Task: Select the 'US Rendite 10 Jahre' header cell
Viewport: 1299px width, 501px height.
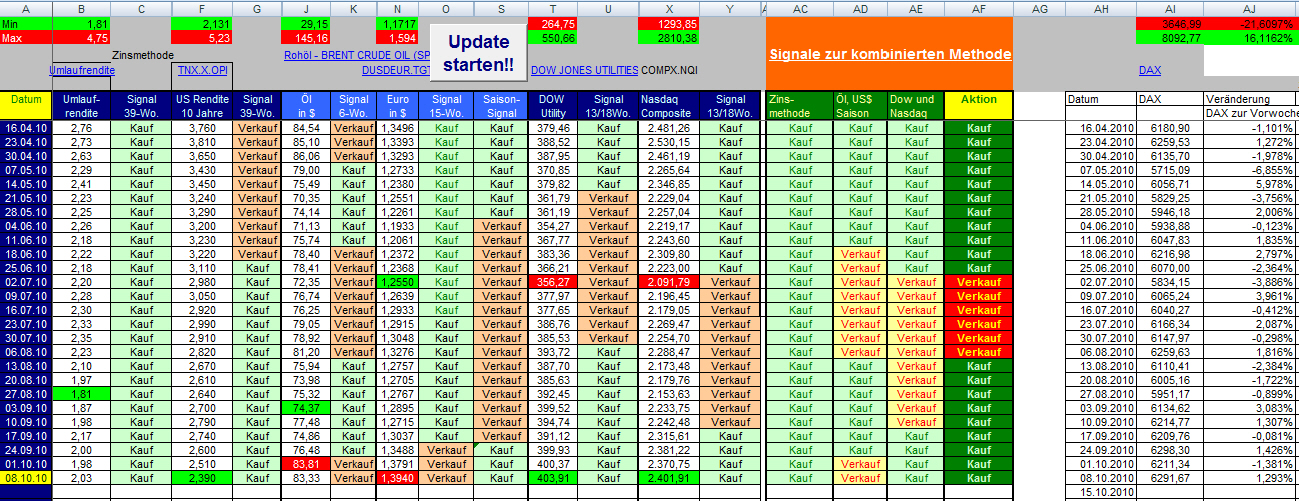Action: pyautogui.click(x=202, y=106)
